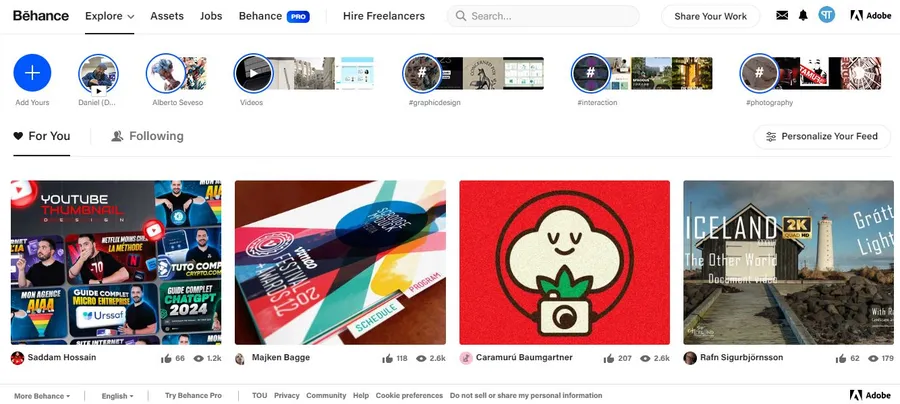Open the user profile avatar

click(827, 15)
